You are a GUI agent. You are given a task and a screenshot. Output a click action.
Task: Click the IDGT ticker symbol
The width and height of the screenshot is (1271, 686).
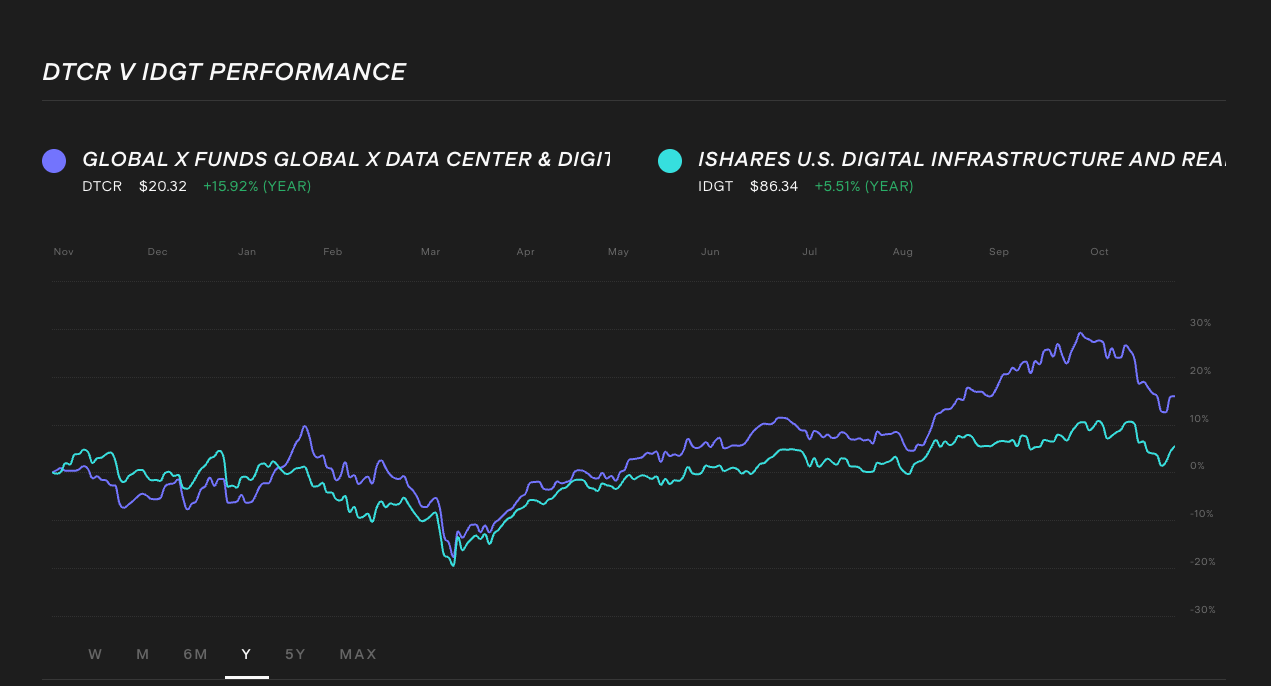tap(716, 186)
